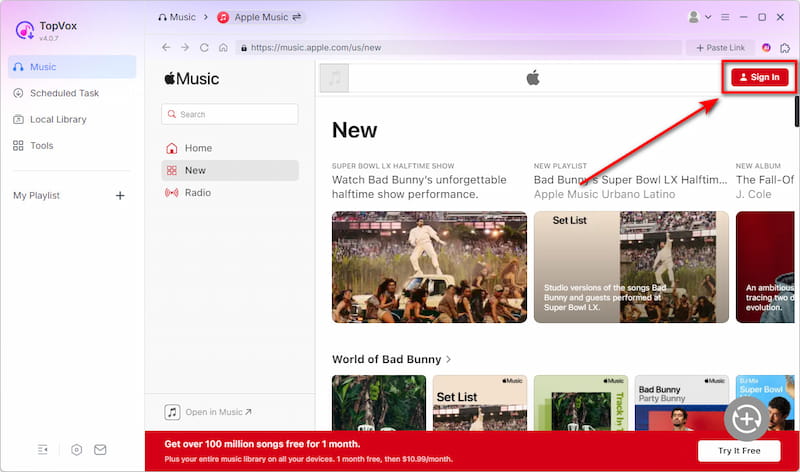Open the jungle cover album thumbnail
The height and width of the screenshot is (472, 800).
click(379, 403)
